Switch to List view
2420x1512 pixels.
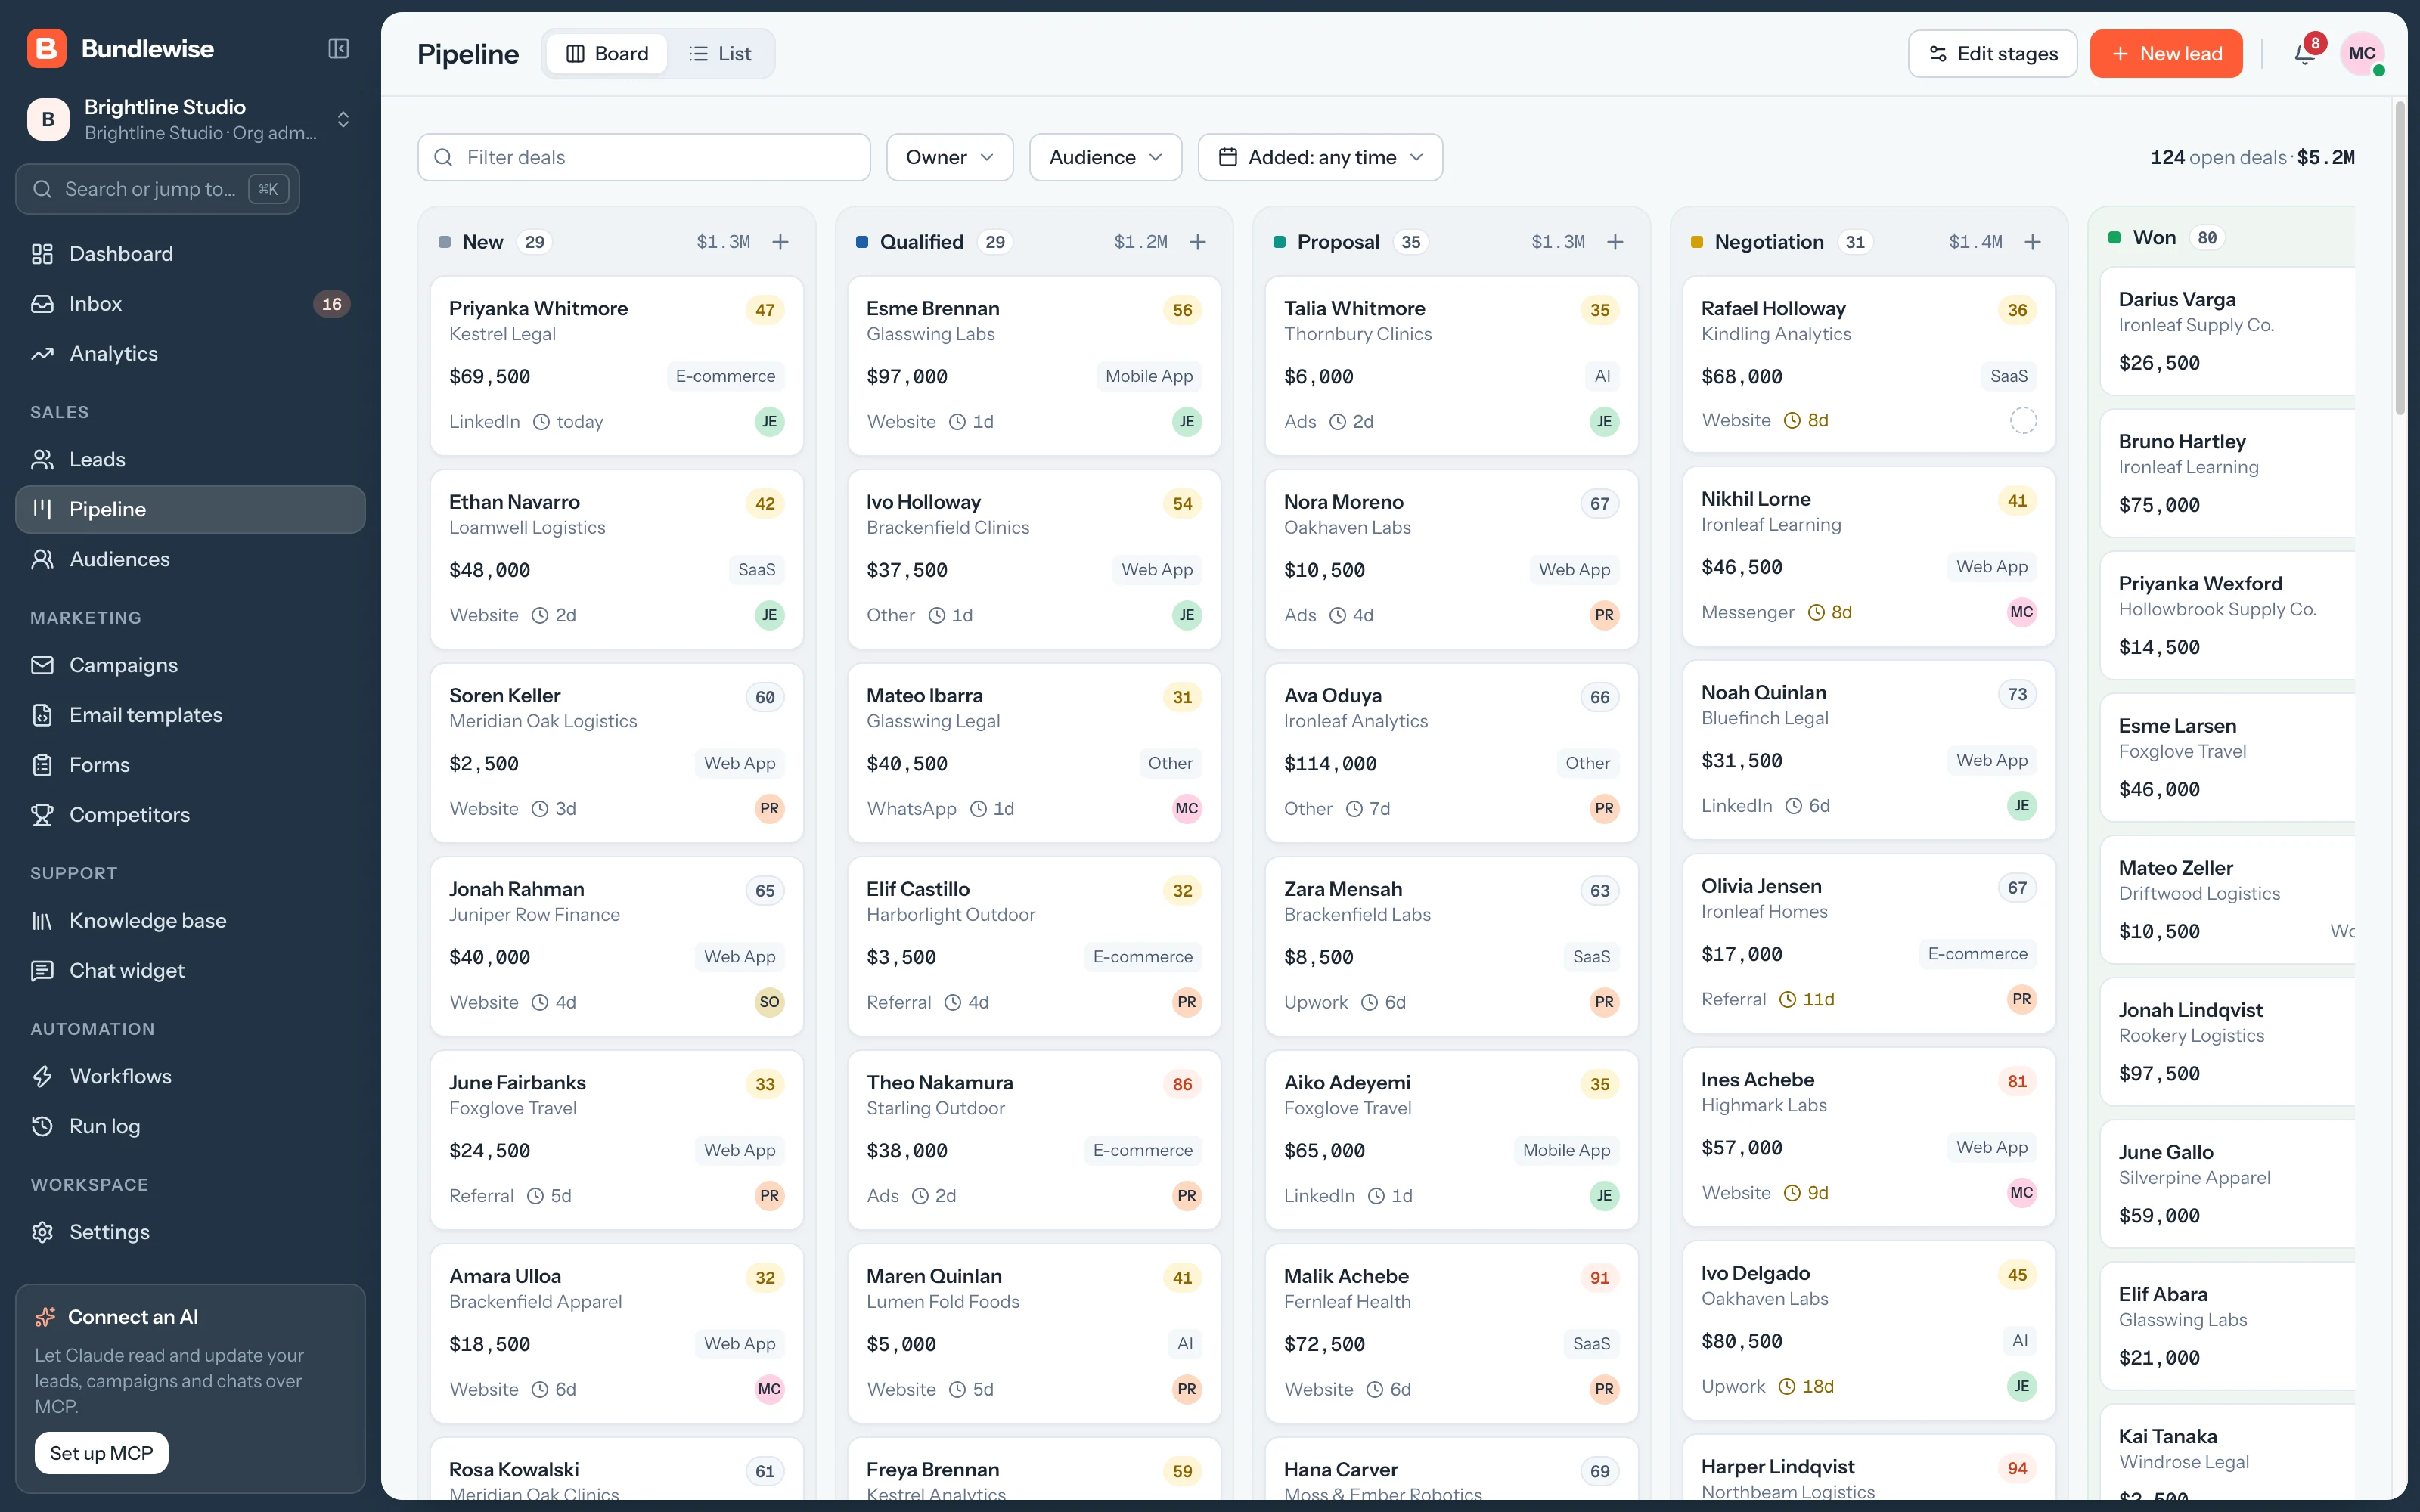tap(720, 54)
